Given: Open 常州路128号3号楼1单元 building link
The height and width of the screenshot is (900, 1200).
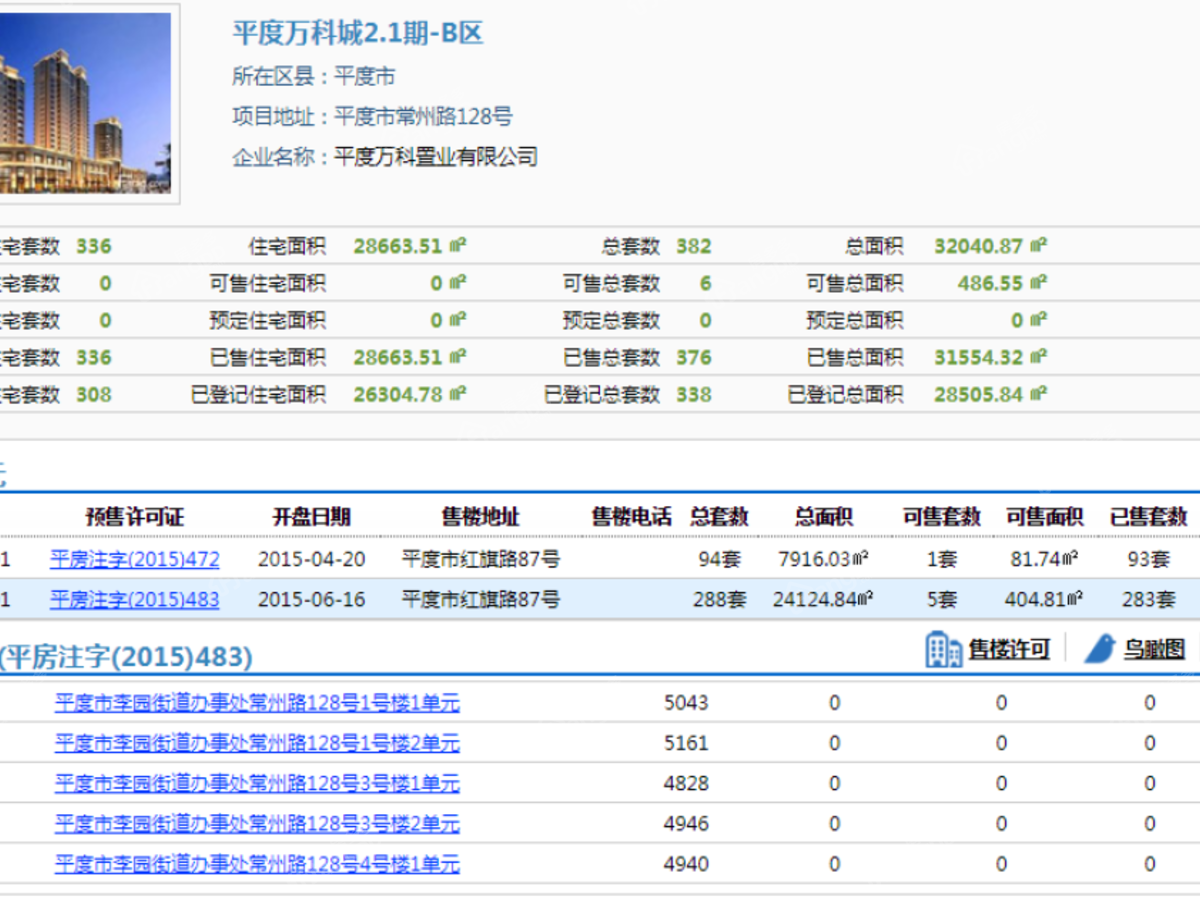Looking at the screenshot, I should pyautogui.click(x=257, y=783).
